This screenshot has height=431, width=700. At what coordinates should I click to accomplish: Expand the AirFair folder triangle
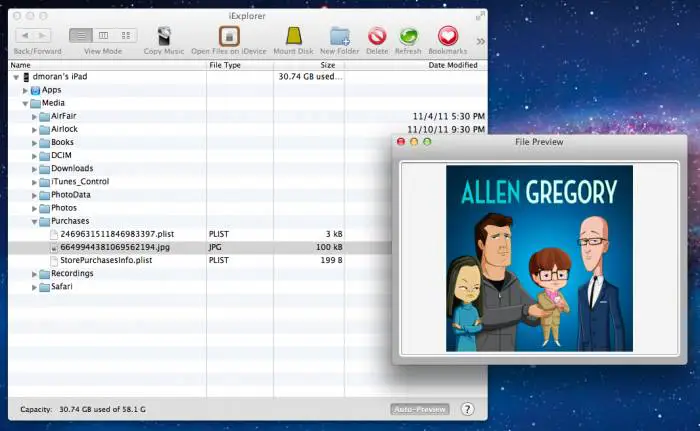[x=34, y=117]
